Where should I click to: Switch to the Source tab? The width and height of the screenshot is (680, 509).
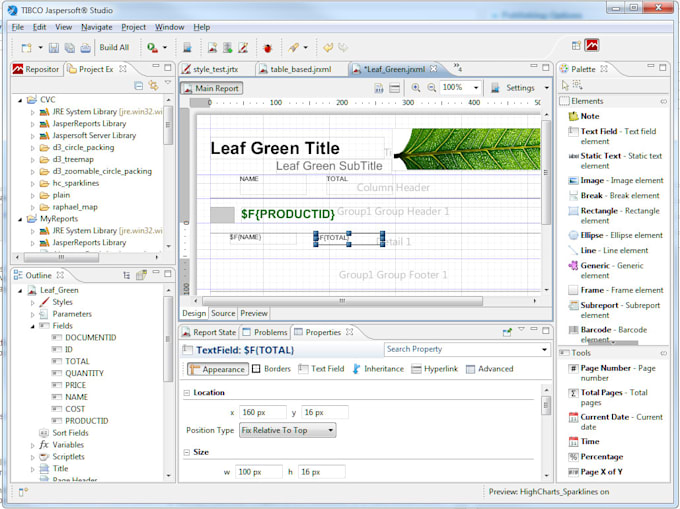coord(222,313)
